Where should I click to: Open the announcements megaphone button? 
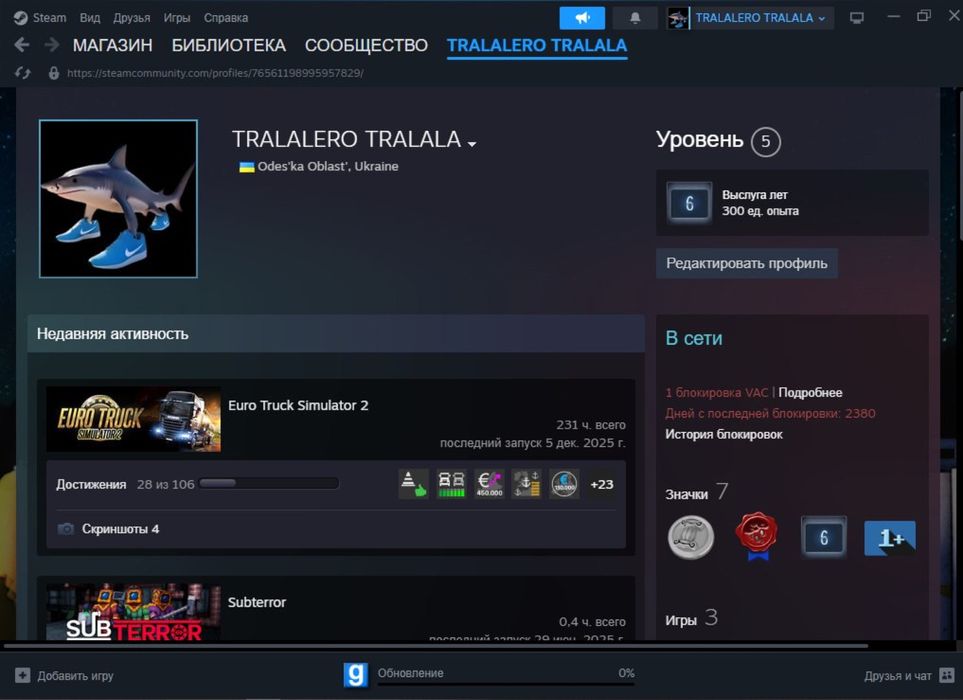(x=582, y=18)
